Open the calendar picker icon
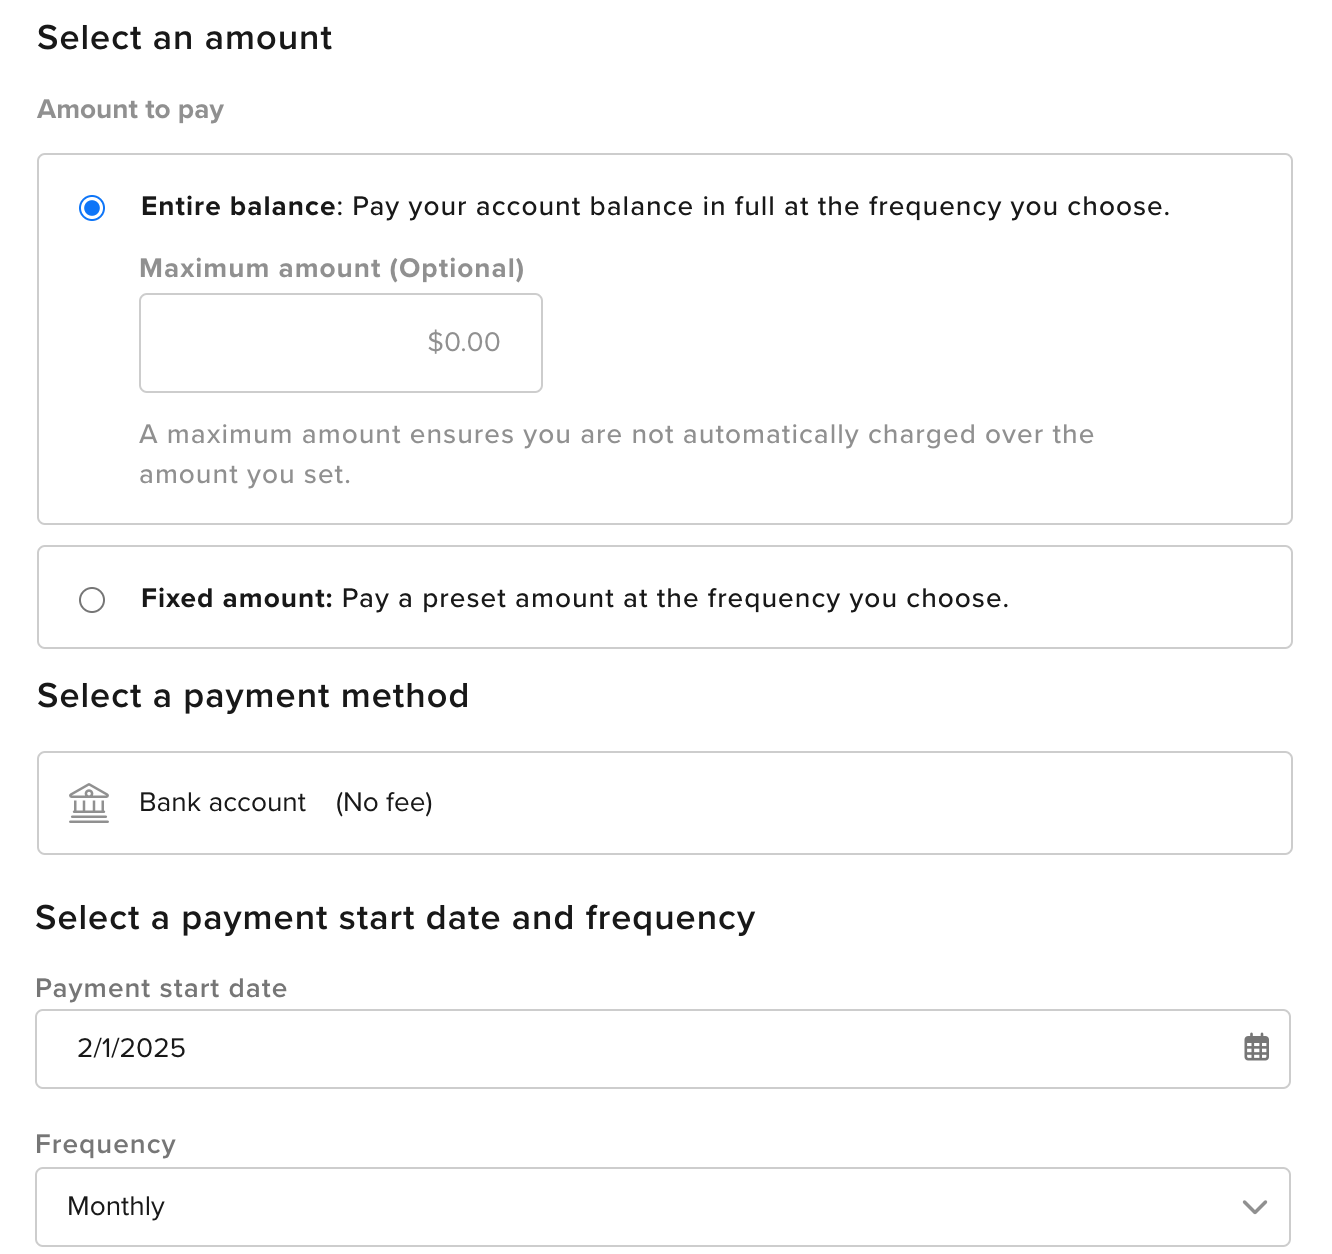Screen dimensions: 1332x1254 click(1257, 1048)
